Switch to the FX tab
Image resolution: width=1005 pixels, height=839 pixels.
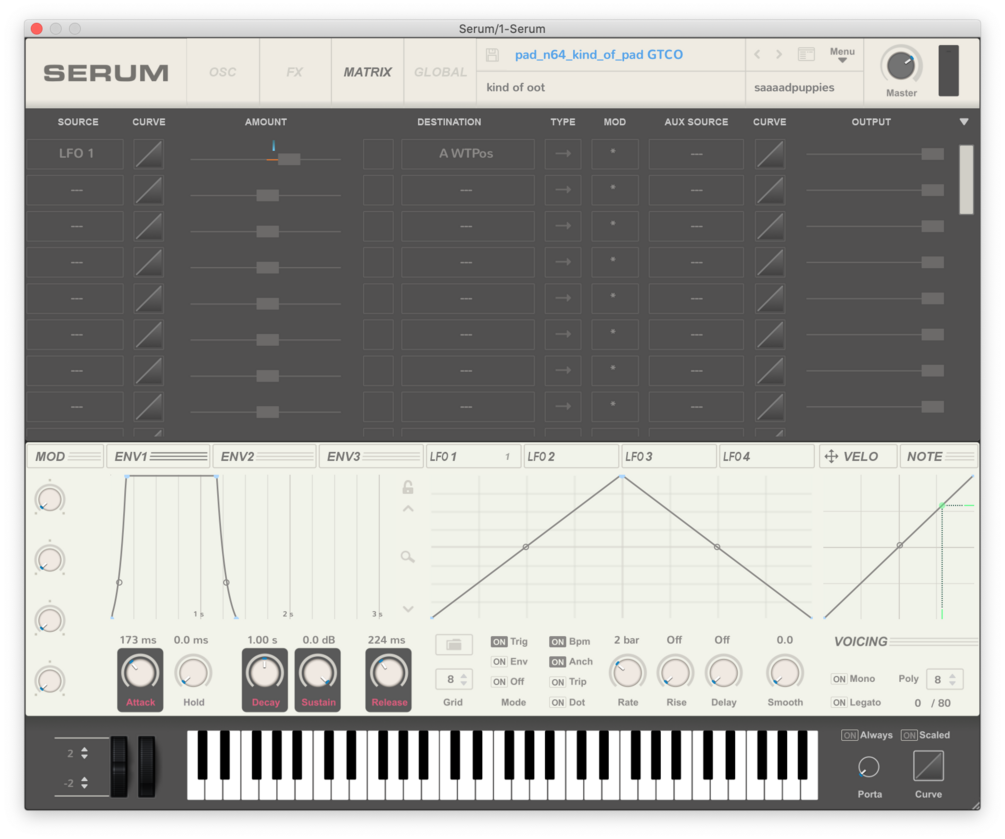click(x=295, y=72)
